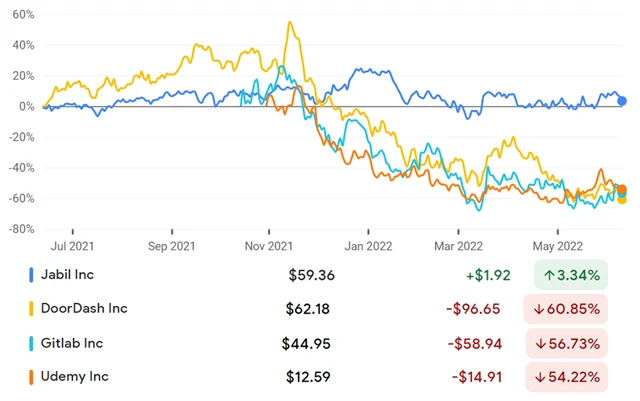Click the yellow DoorDash endpoint dot on the chart

pyautogui.click(x=622, y=199)
